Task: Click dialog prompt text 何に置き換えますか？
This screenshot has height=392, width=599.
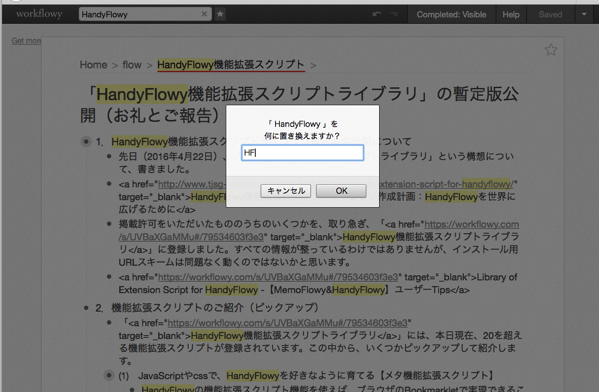Action: pyautogui.click(x=302, y=136)
